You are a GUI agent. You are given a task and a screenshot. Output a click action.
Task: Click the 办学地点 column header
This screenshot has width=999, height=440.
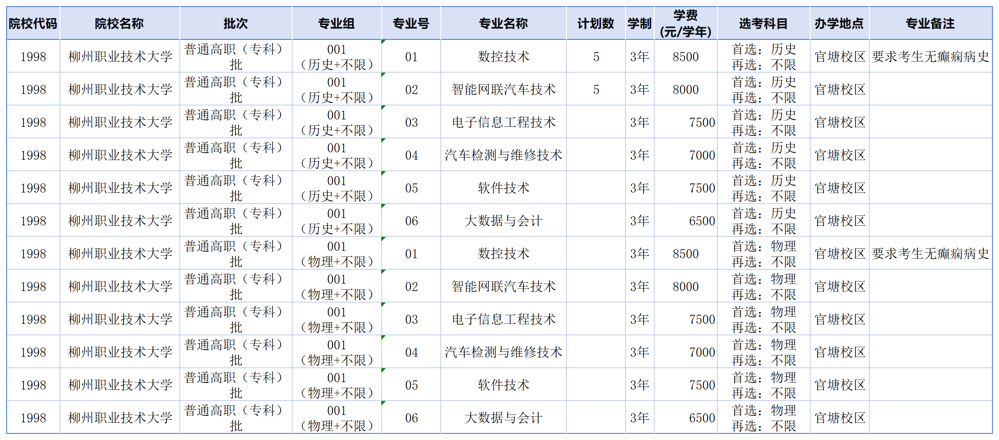(x=839, y=22)
